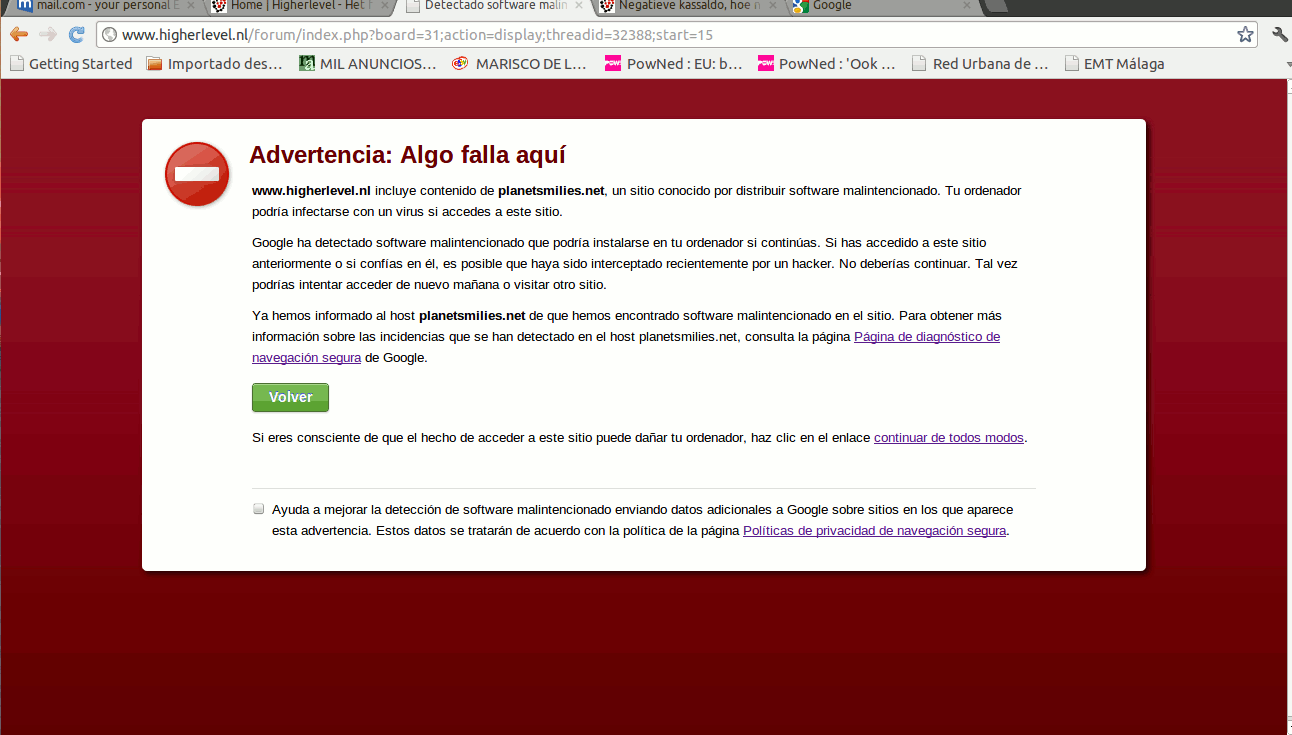Viewport: 1292px width, 735px height.
Task: Click the red stop warning icon
Action: (x=197, y=174)
